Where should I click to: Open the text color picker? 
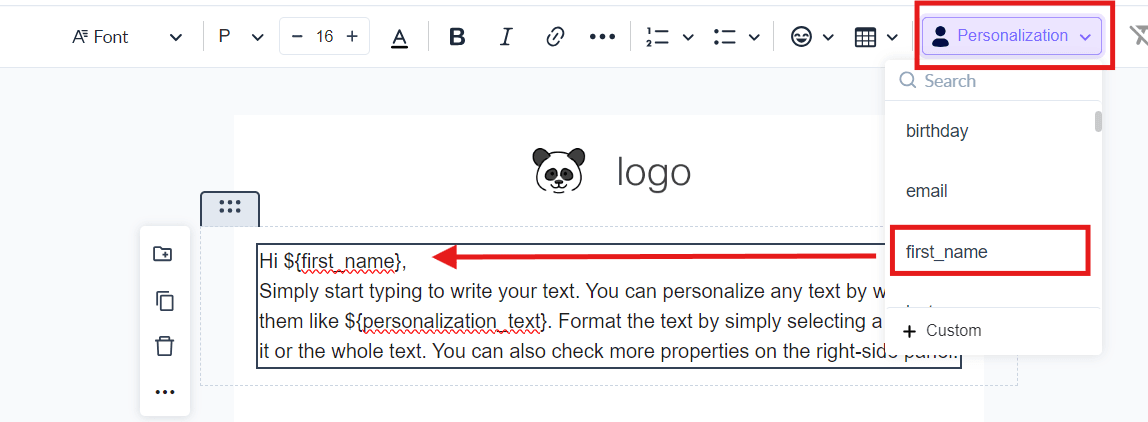click(x=399, y=37)
